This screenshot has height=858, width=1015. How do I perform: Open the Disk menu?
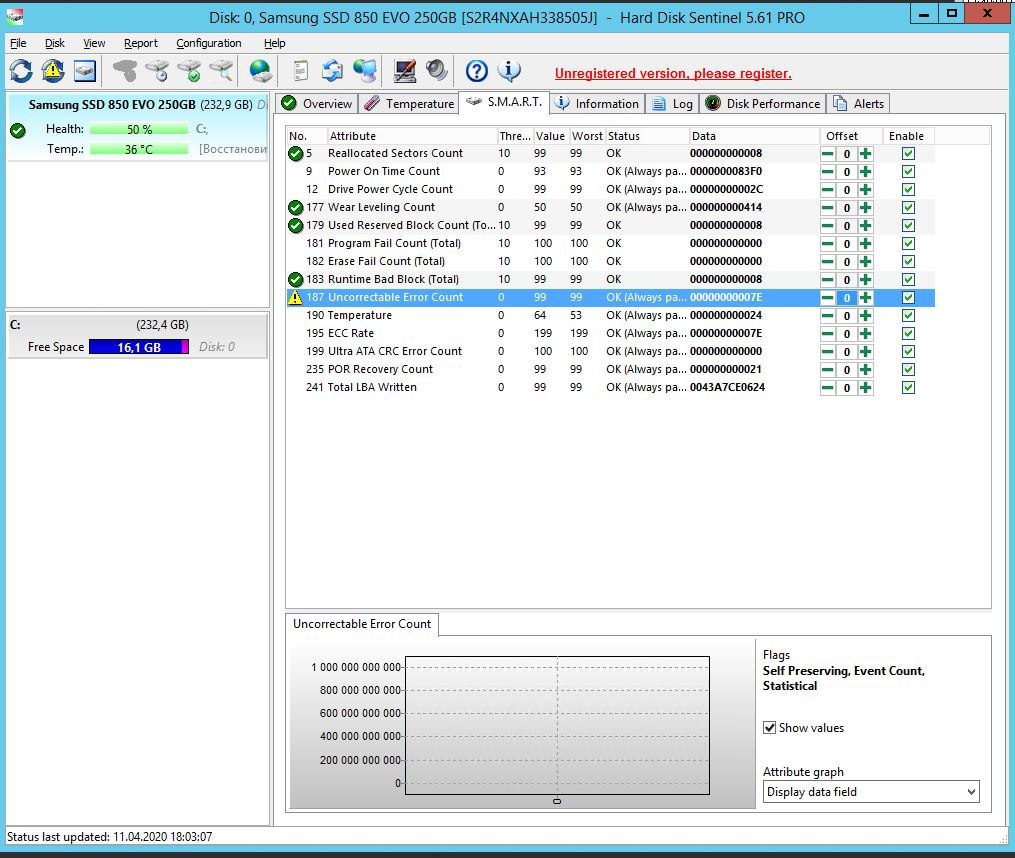tap(54, 43)
